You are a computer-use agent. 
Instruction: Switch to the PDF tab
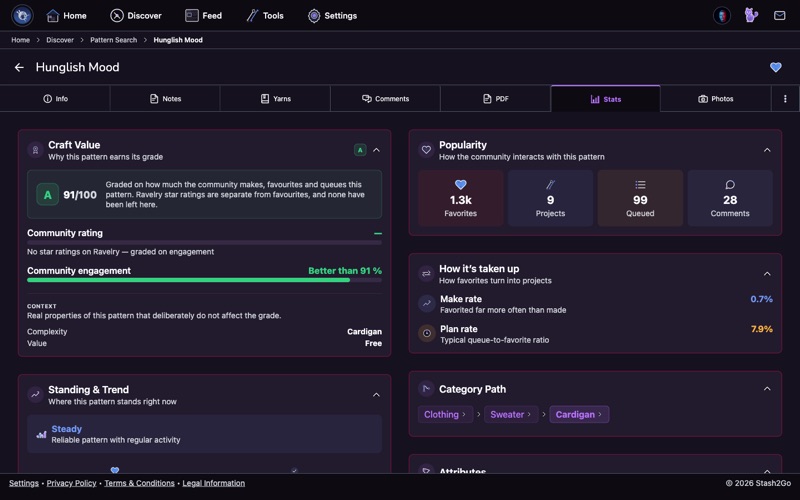pos(496,99)
